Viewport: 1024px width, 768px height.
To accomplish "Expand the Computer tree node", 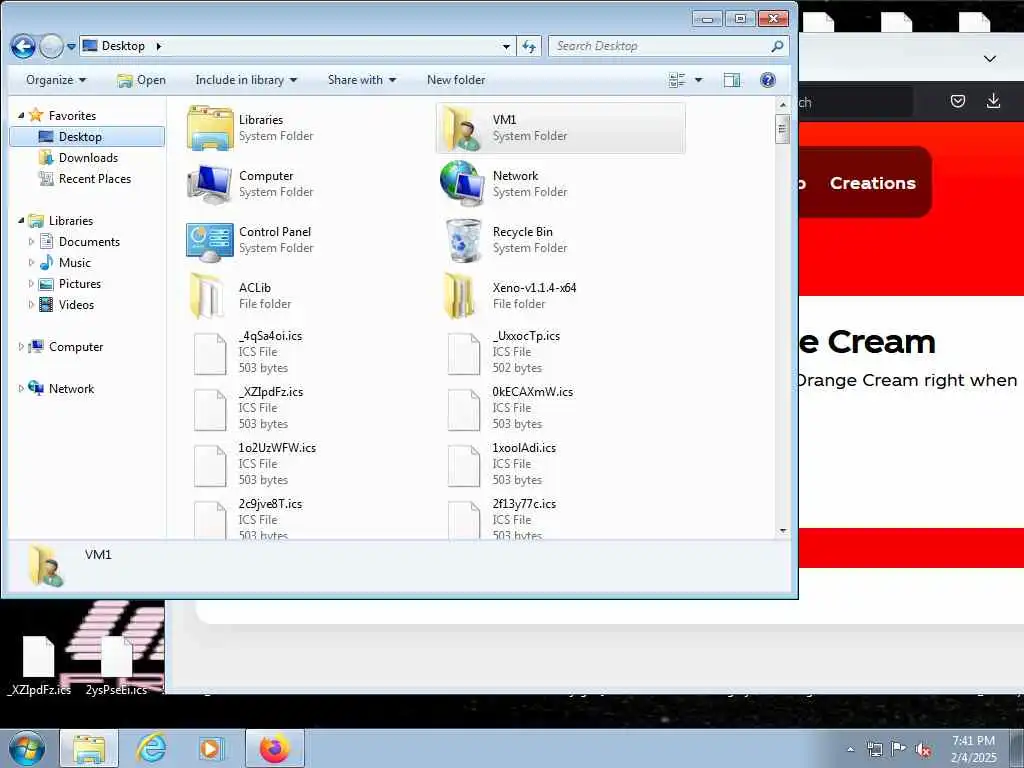I will pyautogui.click(x=21, y=347).
